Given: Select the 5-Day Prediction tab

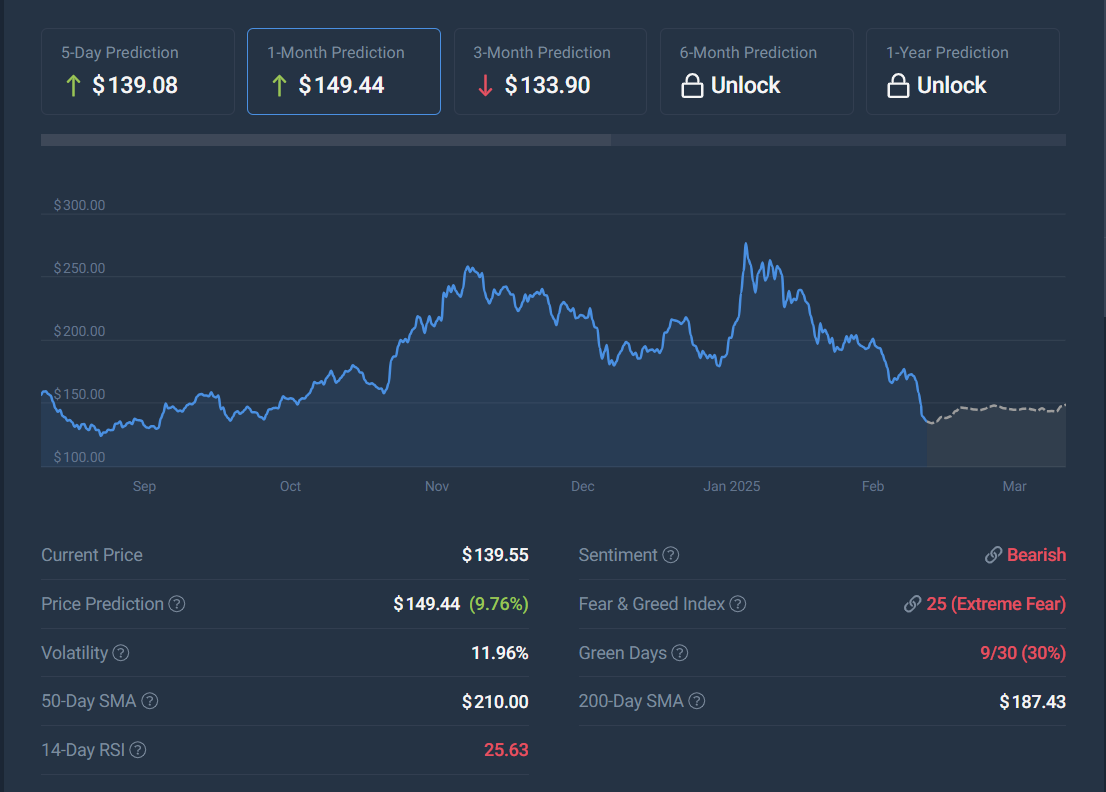Looking at the screenshot, I should pos(138,71).
